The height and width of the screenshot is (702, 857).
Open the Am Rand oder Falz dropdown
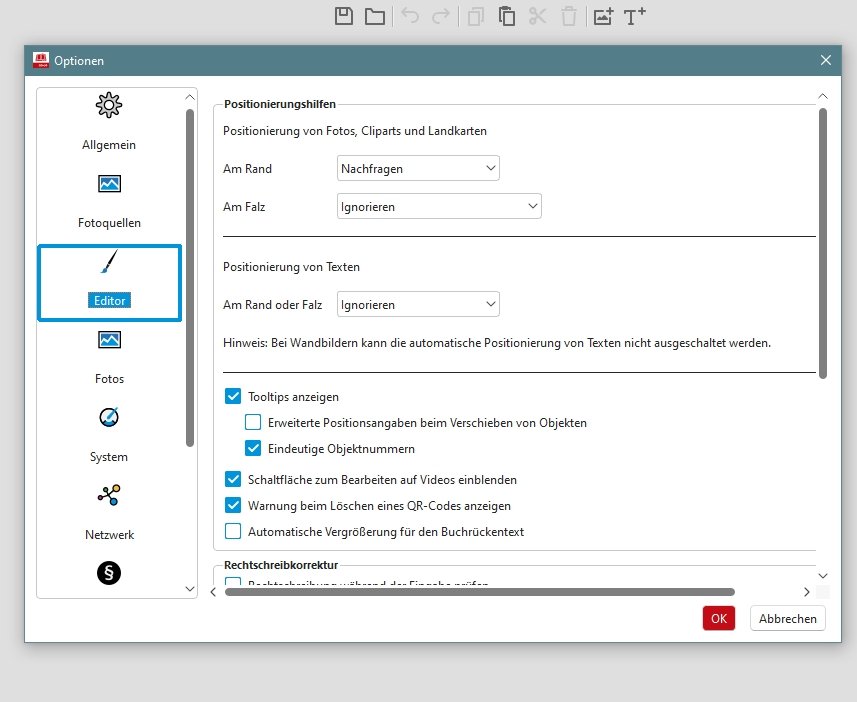coord(418,305)
